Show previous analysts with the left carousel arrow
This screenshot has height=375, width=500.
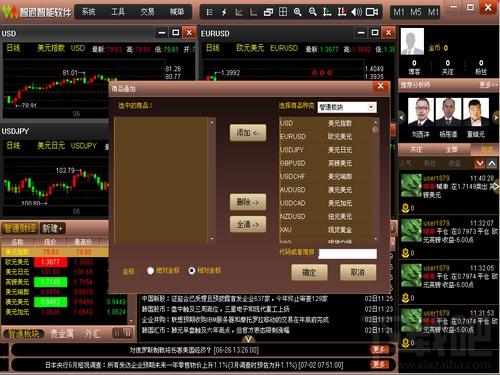[402, 117]
